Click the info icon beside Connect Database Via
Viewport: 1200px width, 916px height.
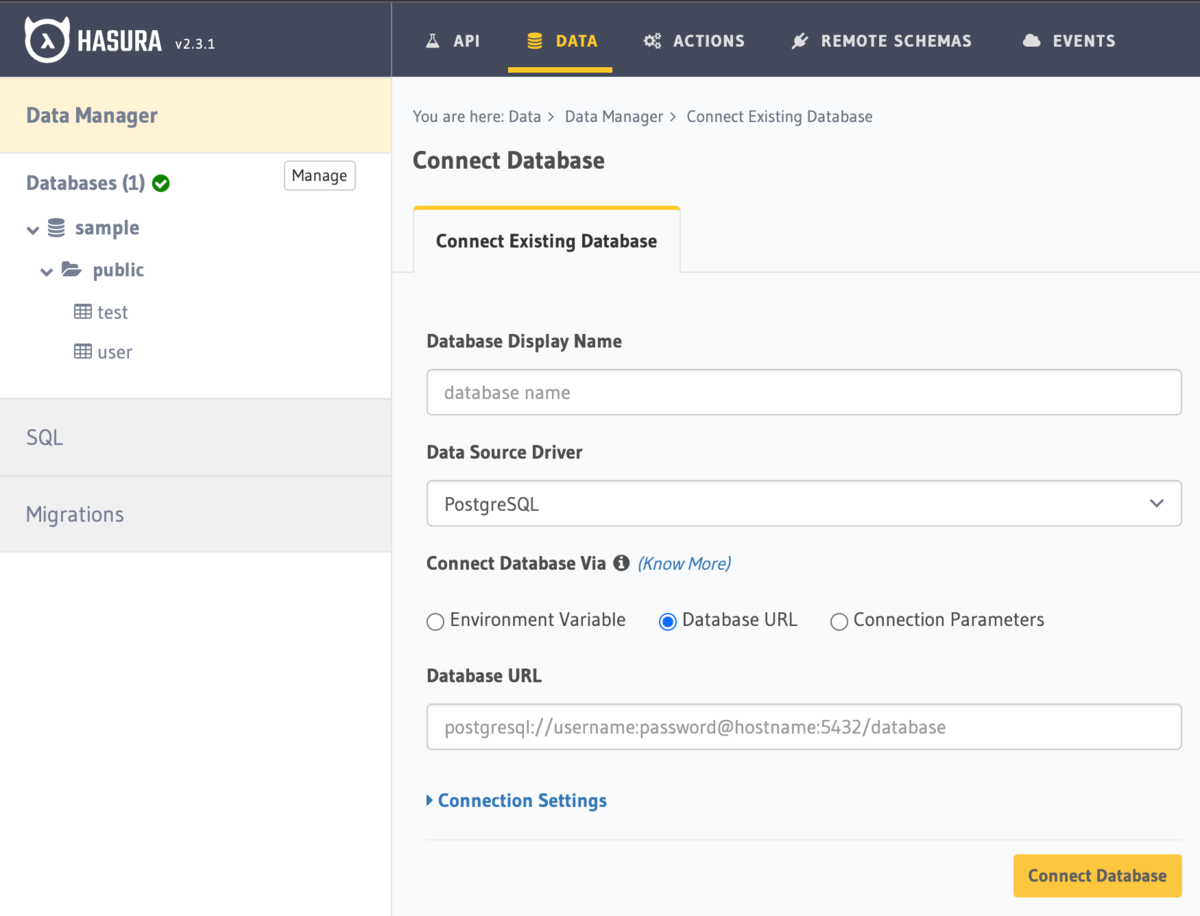[621, 563]
